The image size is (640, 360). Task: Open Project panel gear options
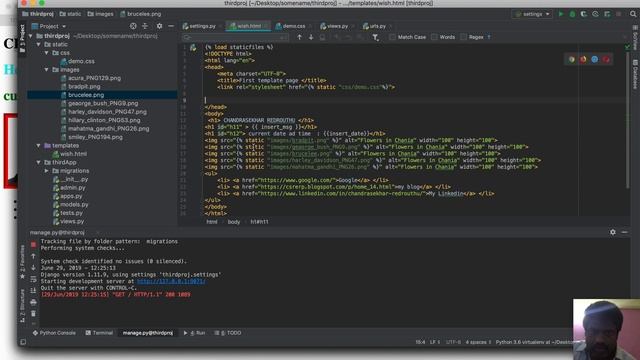159,26
